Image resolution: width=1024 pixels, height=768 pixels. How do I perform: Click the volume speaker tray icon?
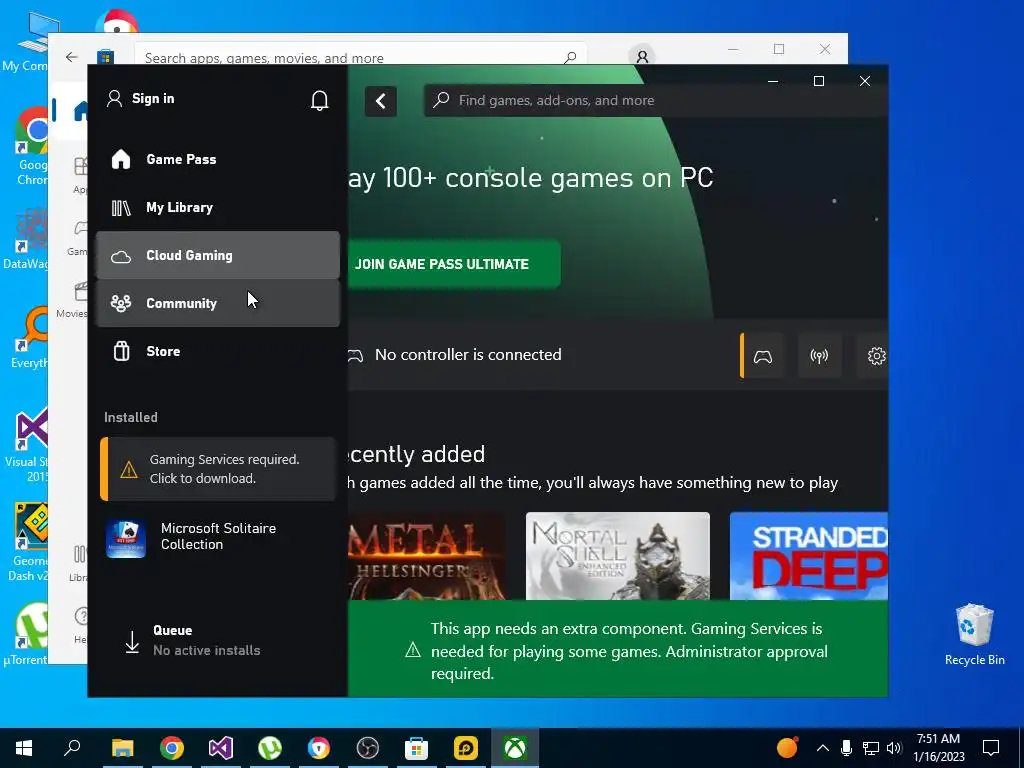pos(894,748)
